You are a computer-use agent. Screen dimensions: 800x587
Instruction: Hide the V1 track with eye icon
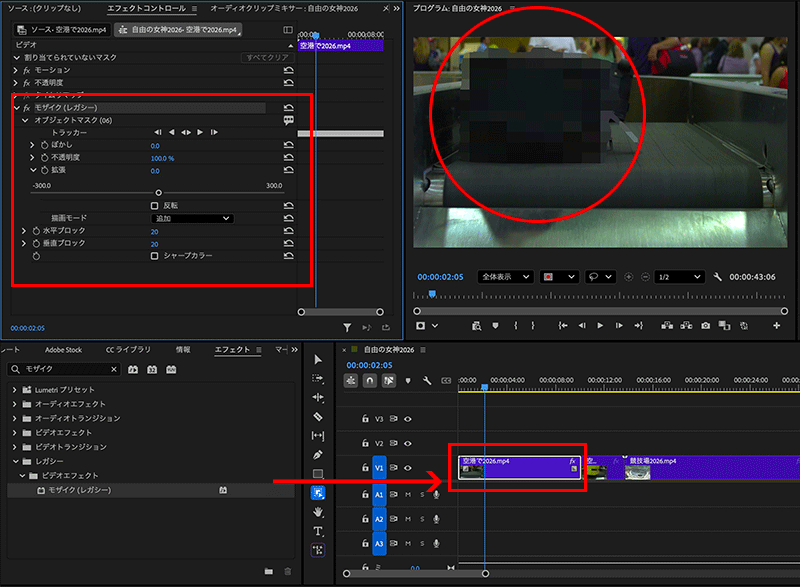pyautogui.click(x=408, y=468)
